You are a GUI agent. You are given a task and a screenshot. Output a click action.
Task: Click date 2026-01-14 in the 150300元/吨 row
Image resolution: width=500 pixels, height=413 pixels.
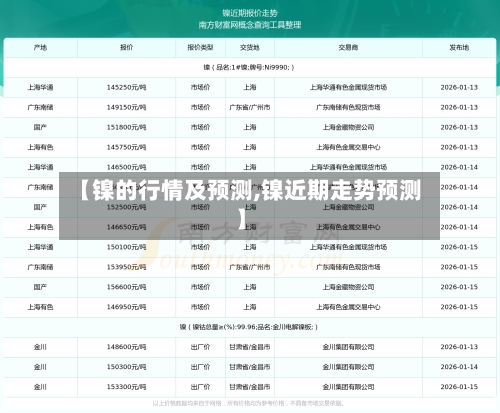point(459,367)
